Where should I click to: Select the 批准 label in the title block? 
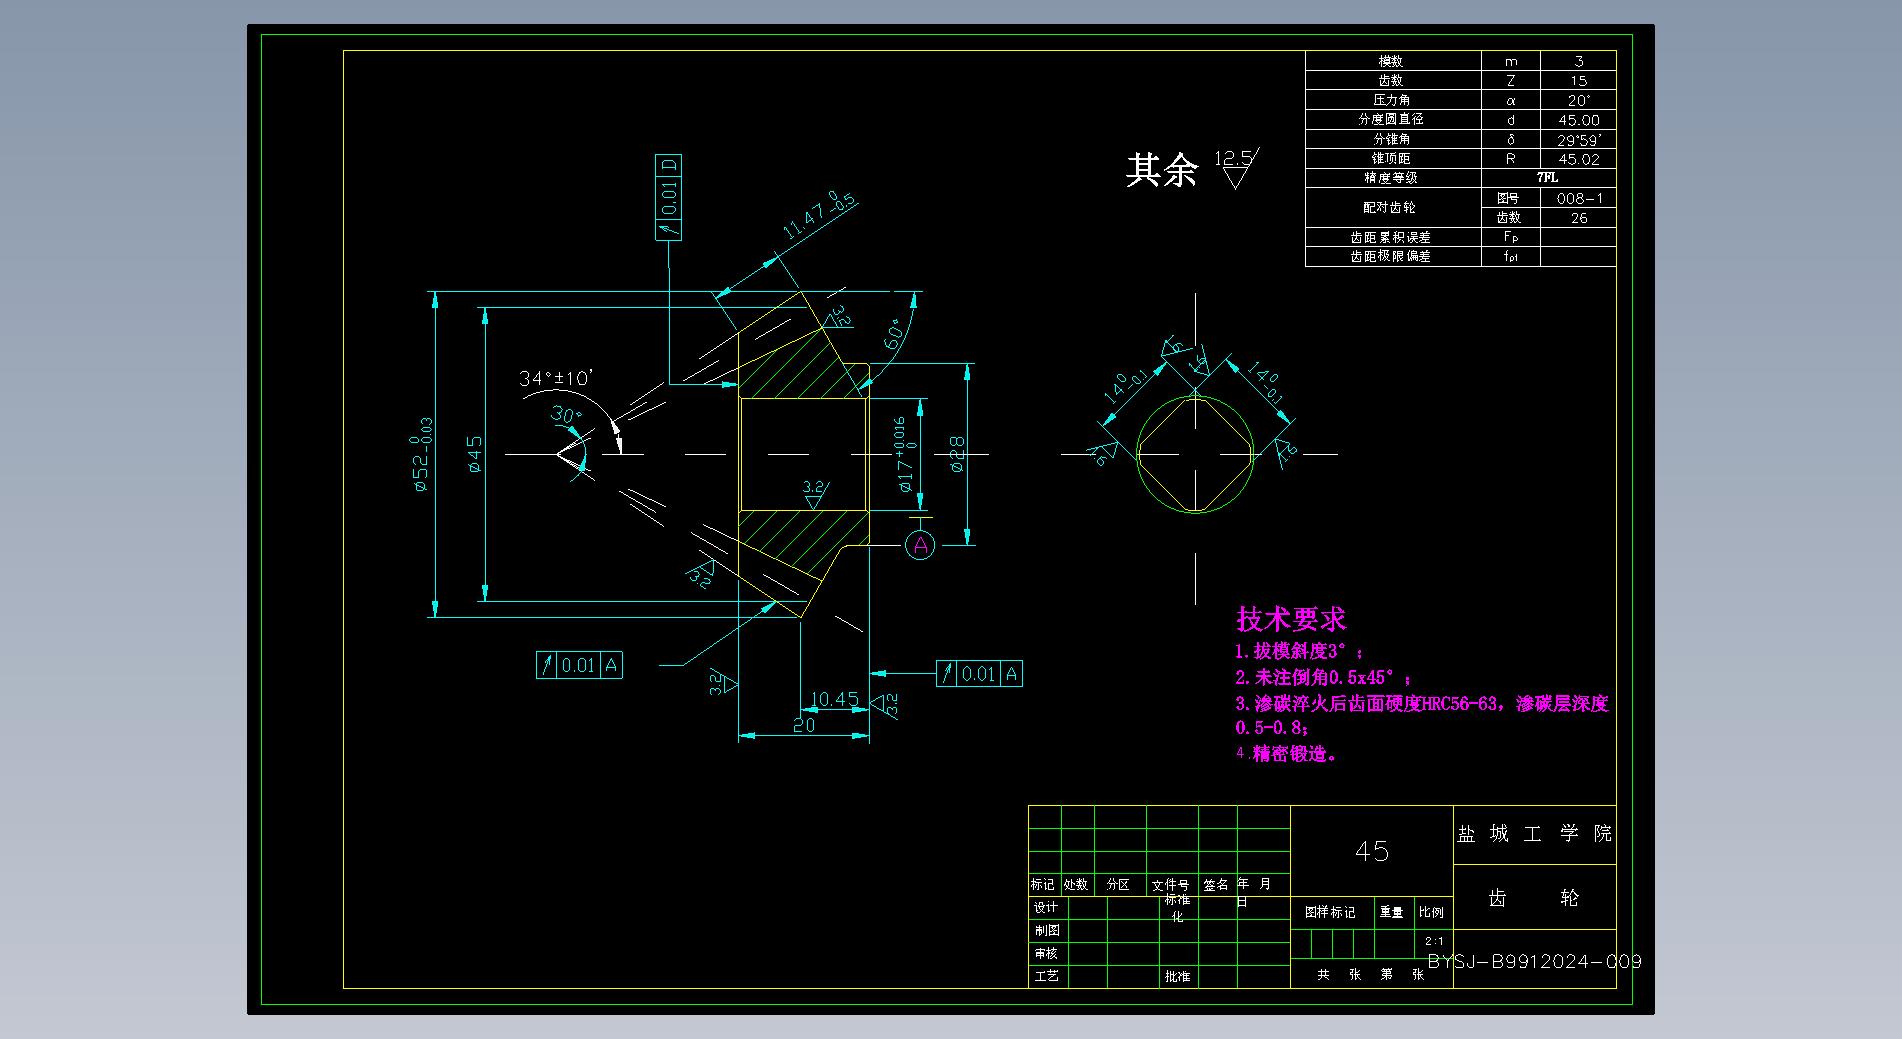1177,976
